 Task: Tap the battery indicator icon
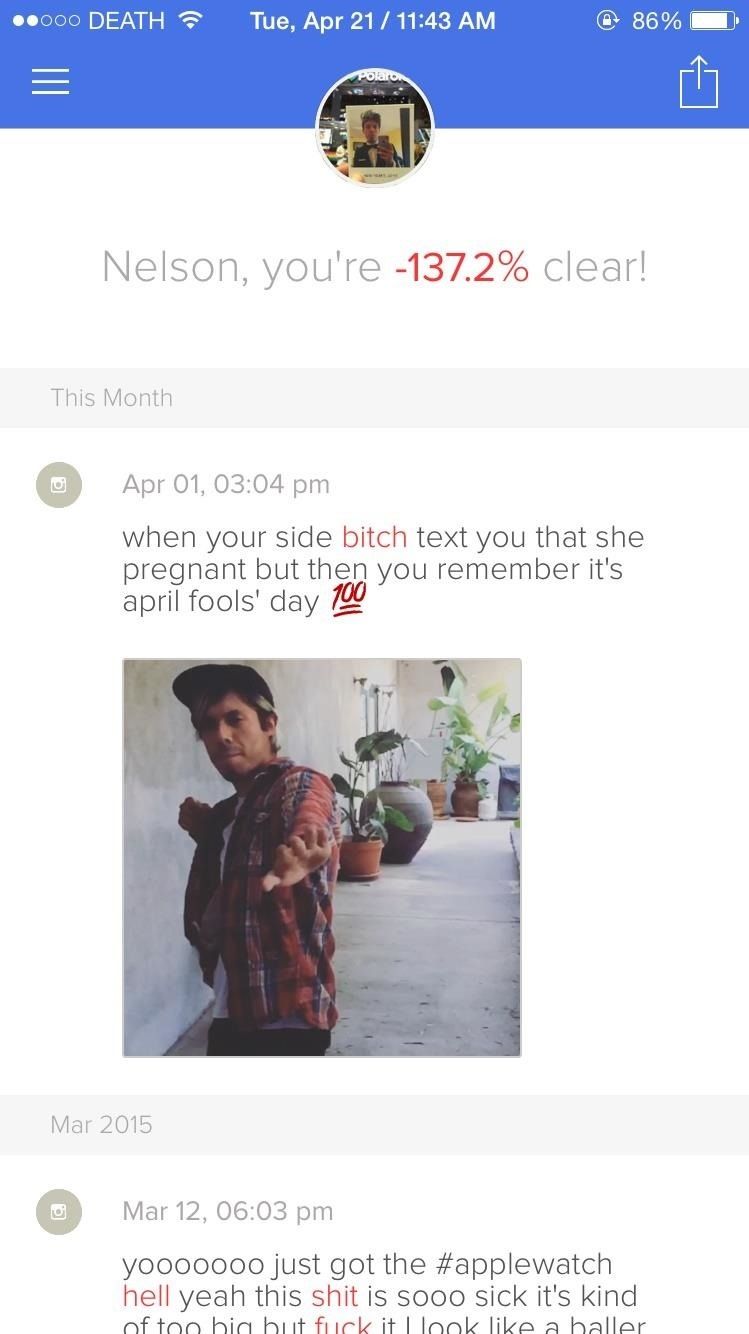coord(715,20)
